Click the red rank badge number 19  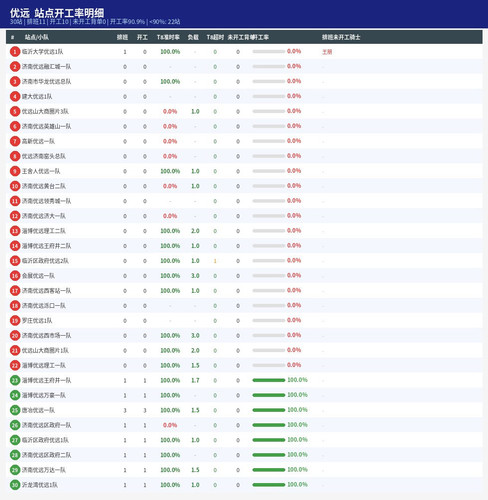(15, 321)
